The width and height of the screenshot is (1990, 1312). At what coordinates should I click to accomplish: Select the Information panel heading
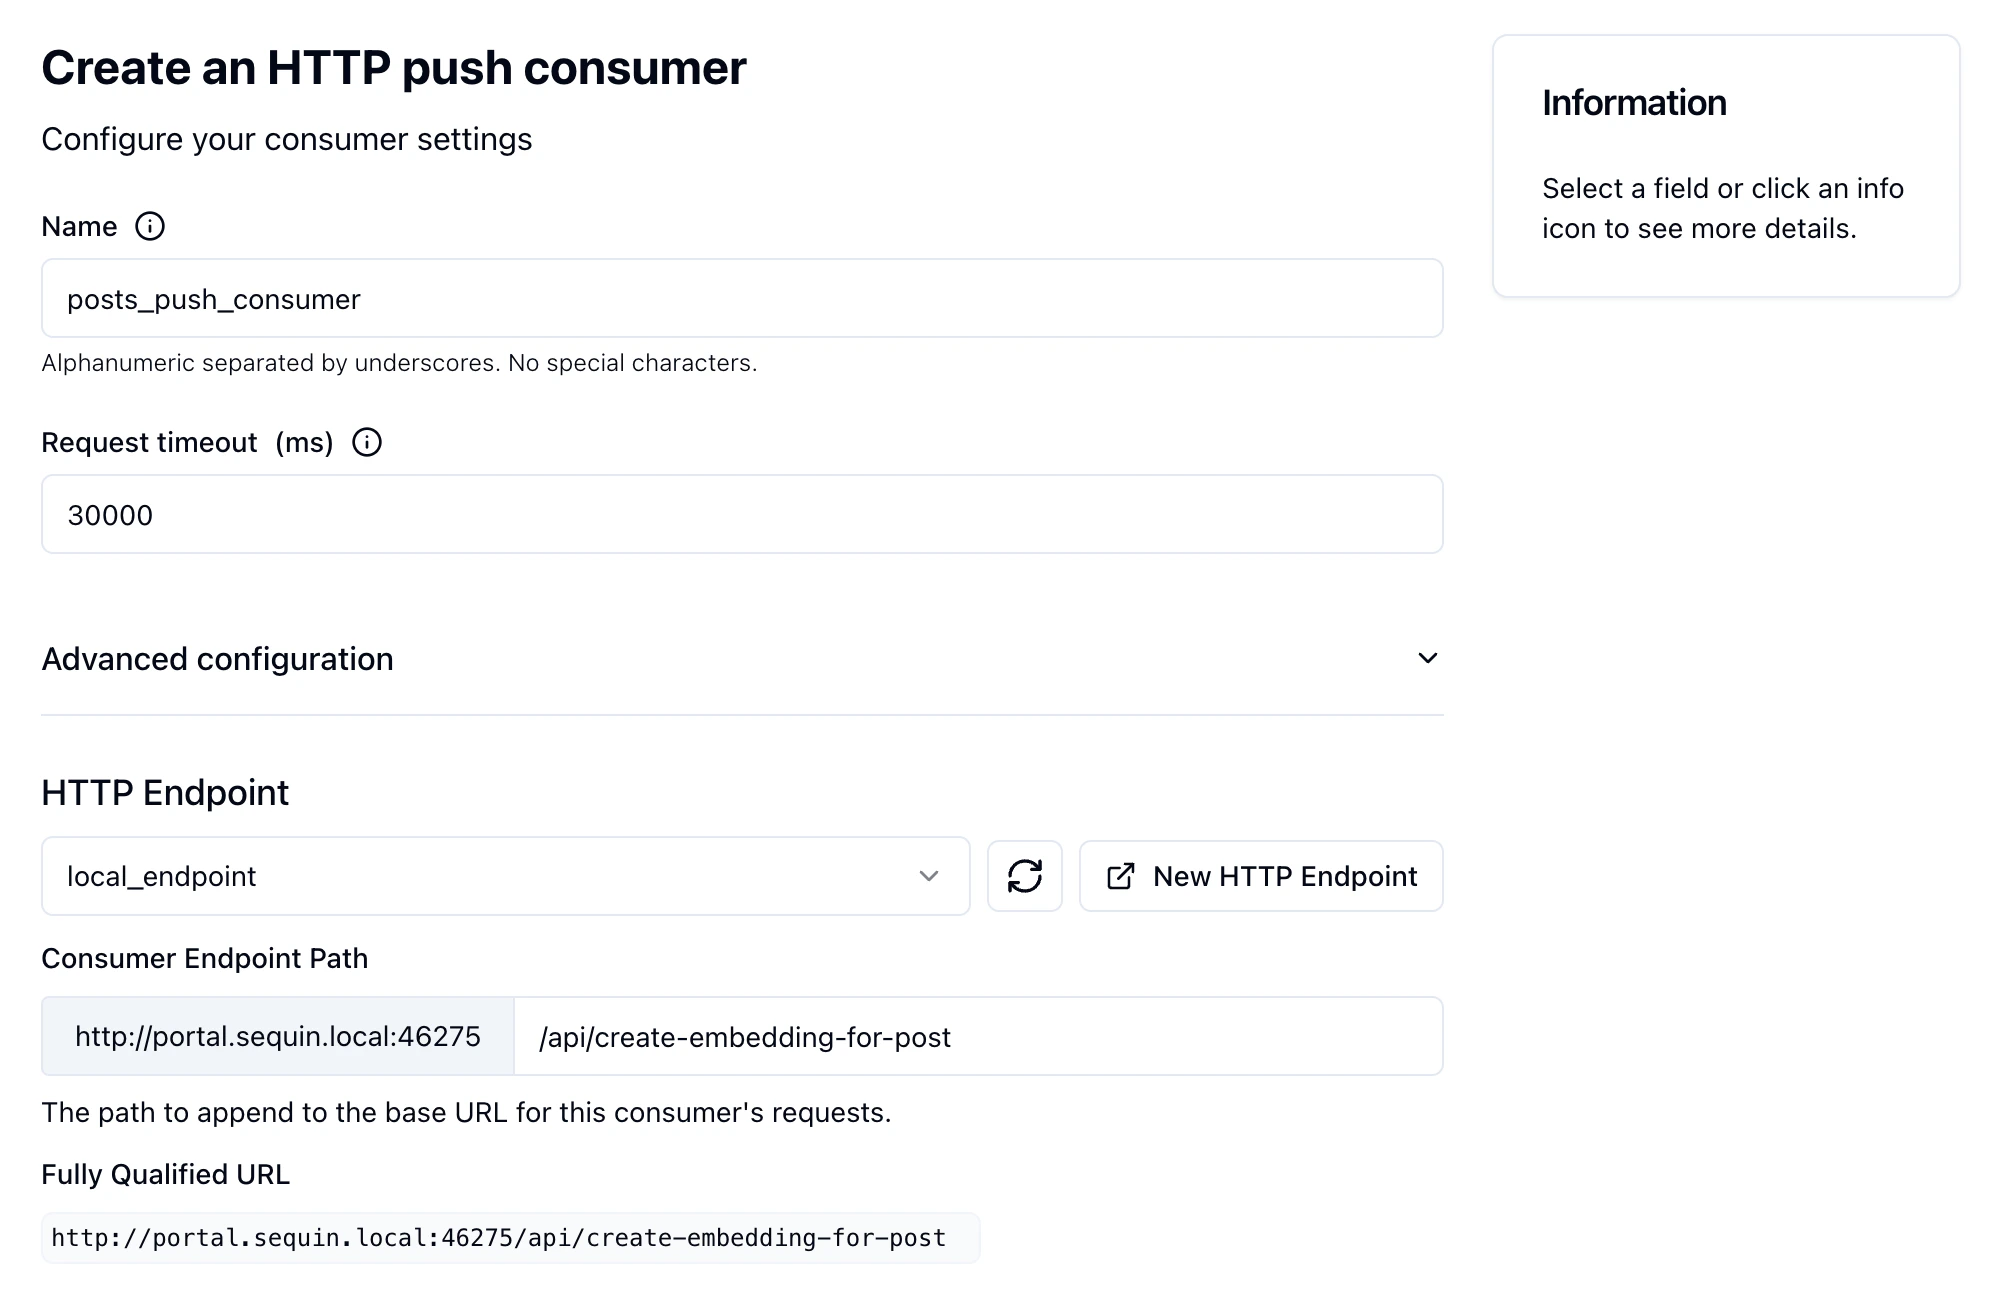pos(1632,102)
